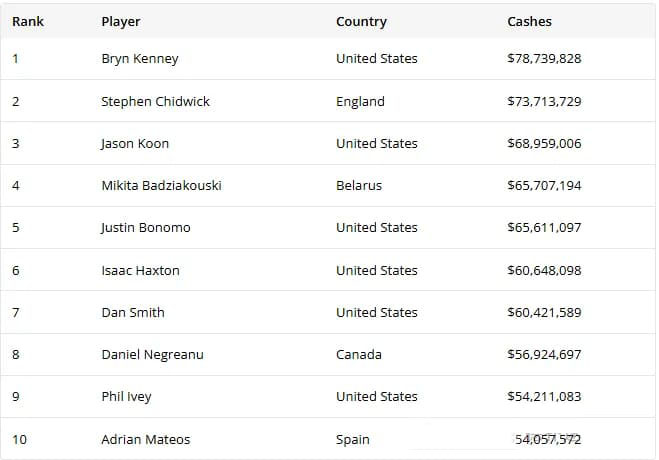
Task: Select the Dan Smith row name
Action: 133,312
